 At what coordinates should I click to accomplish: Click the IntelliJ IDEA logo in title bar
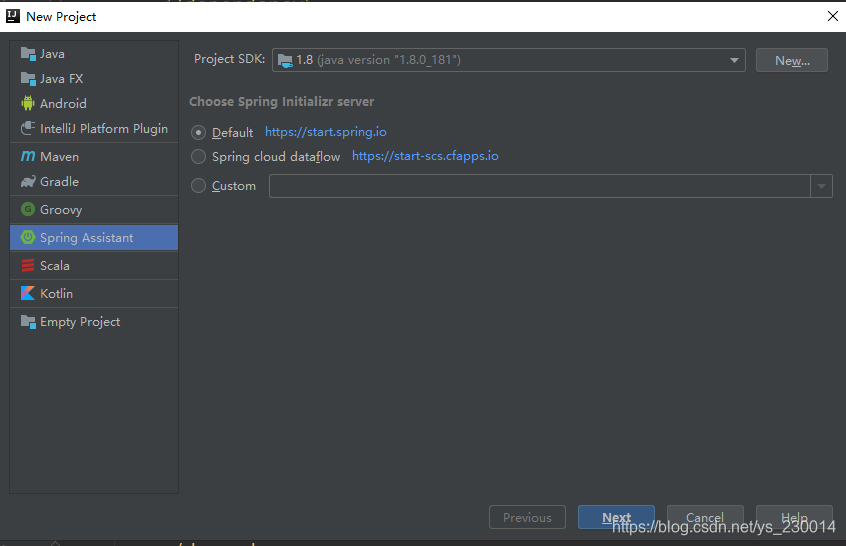pyautogui.click(x=13, y=16)
